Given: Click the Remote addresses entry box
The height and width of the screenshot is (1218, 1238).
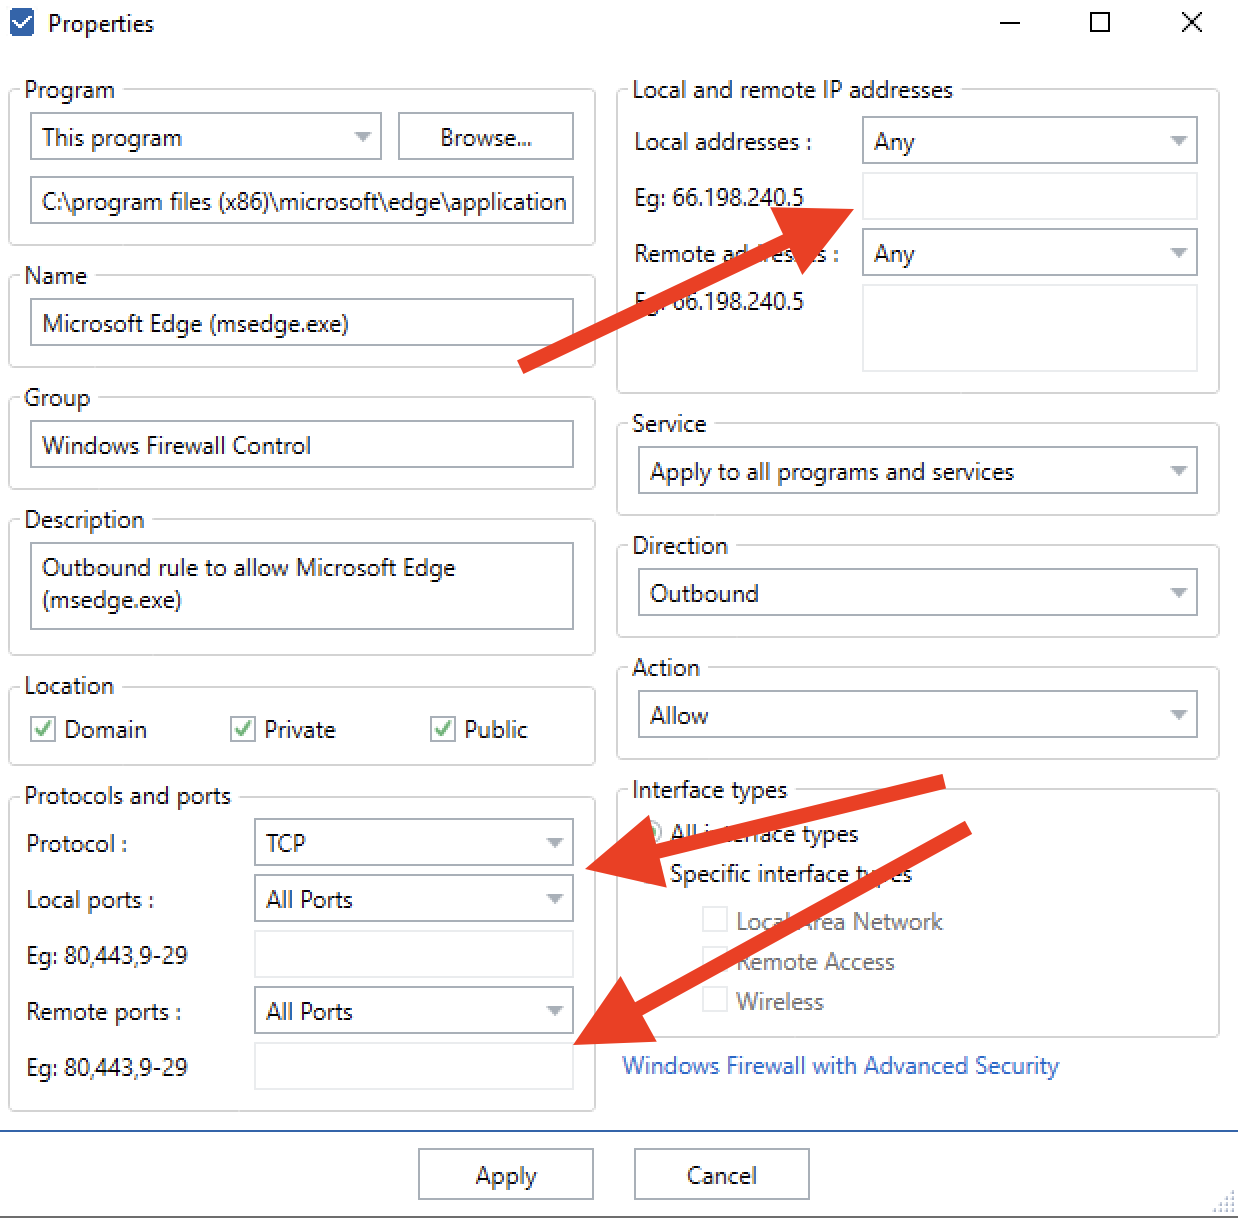Looking at the screenshot, I should pos(1030,328).
